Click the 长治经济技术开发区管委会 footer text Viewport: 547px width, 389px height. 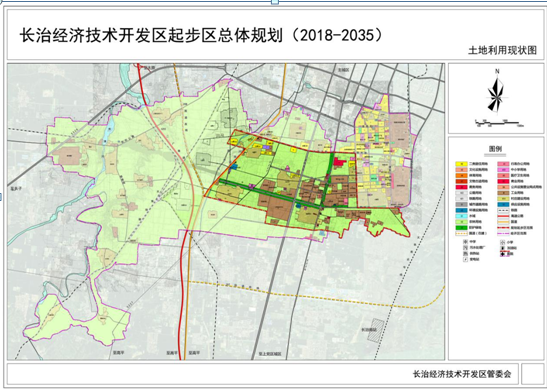[462, 374]
